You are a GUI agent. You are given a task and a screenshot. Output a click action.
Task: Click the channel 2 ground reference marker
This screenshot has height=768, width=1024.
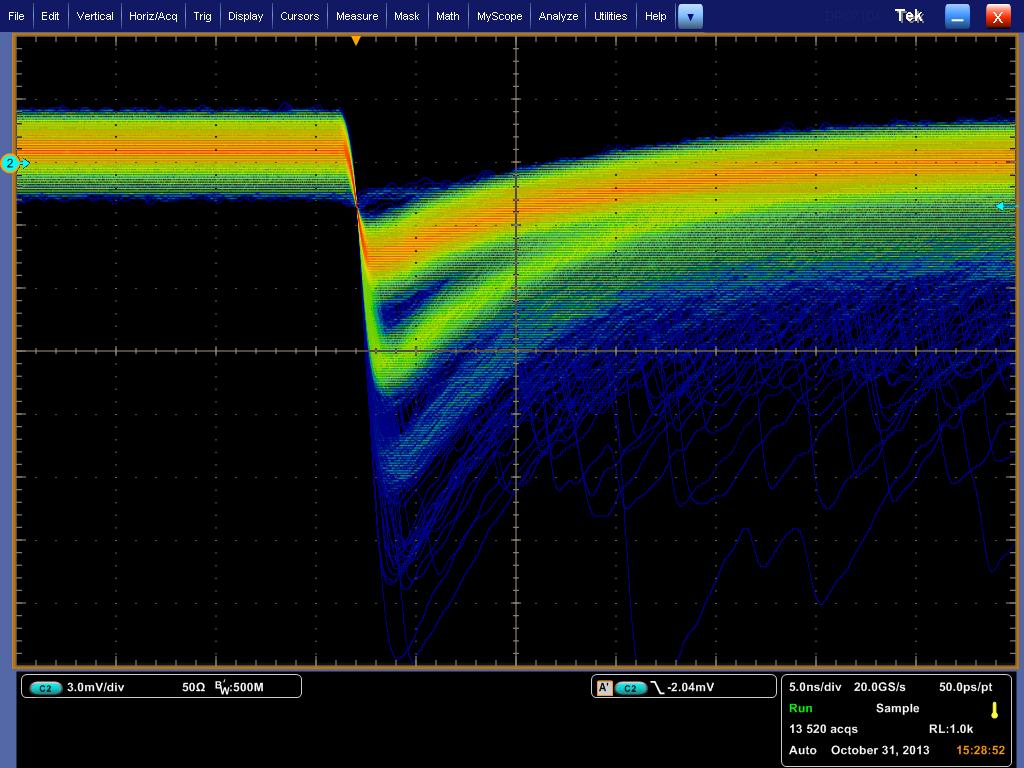(12, 163)
